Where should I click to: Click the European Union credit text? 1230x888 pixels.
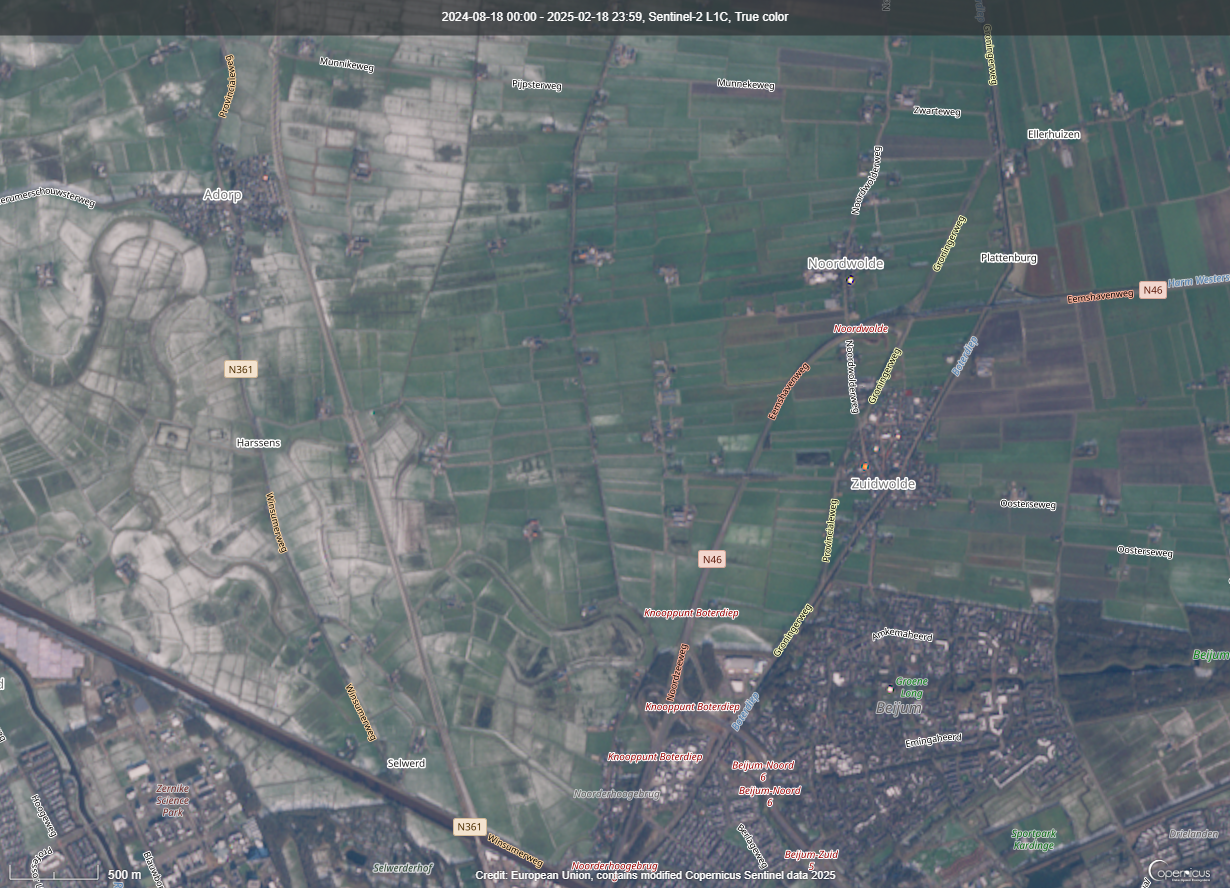[655, 875]
